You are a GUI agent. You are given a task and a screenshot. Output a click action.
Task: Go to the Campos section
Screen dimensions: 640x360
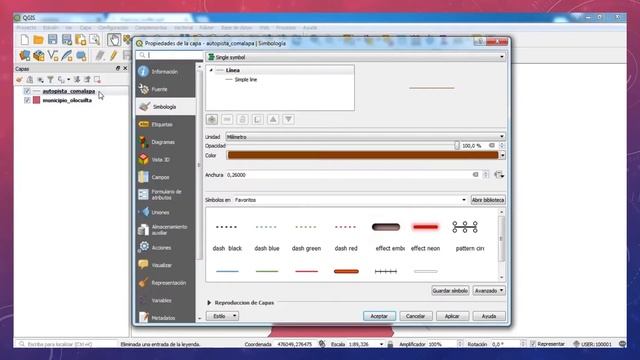pyautogui.click(x=165, y=177)
